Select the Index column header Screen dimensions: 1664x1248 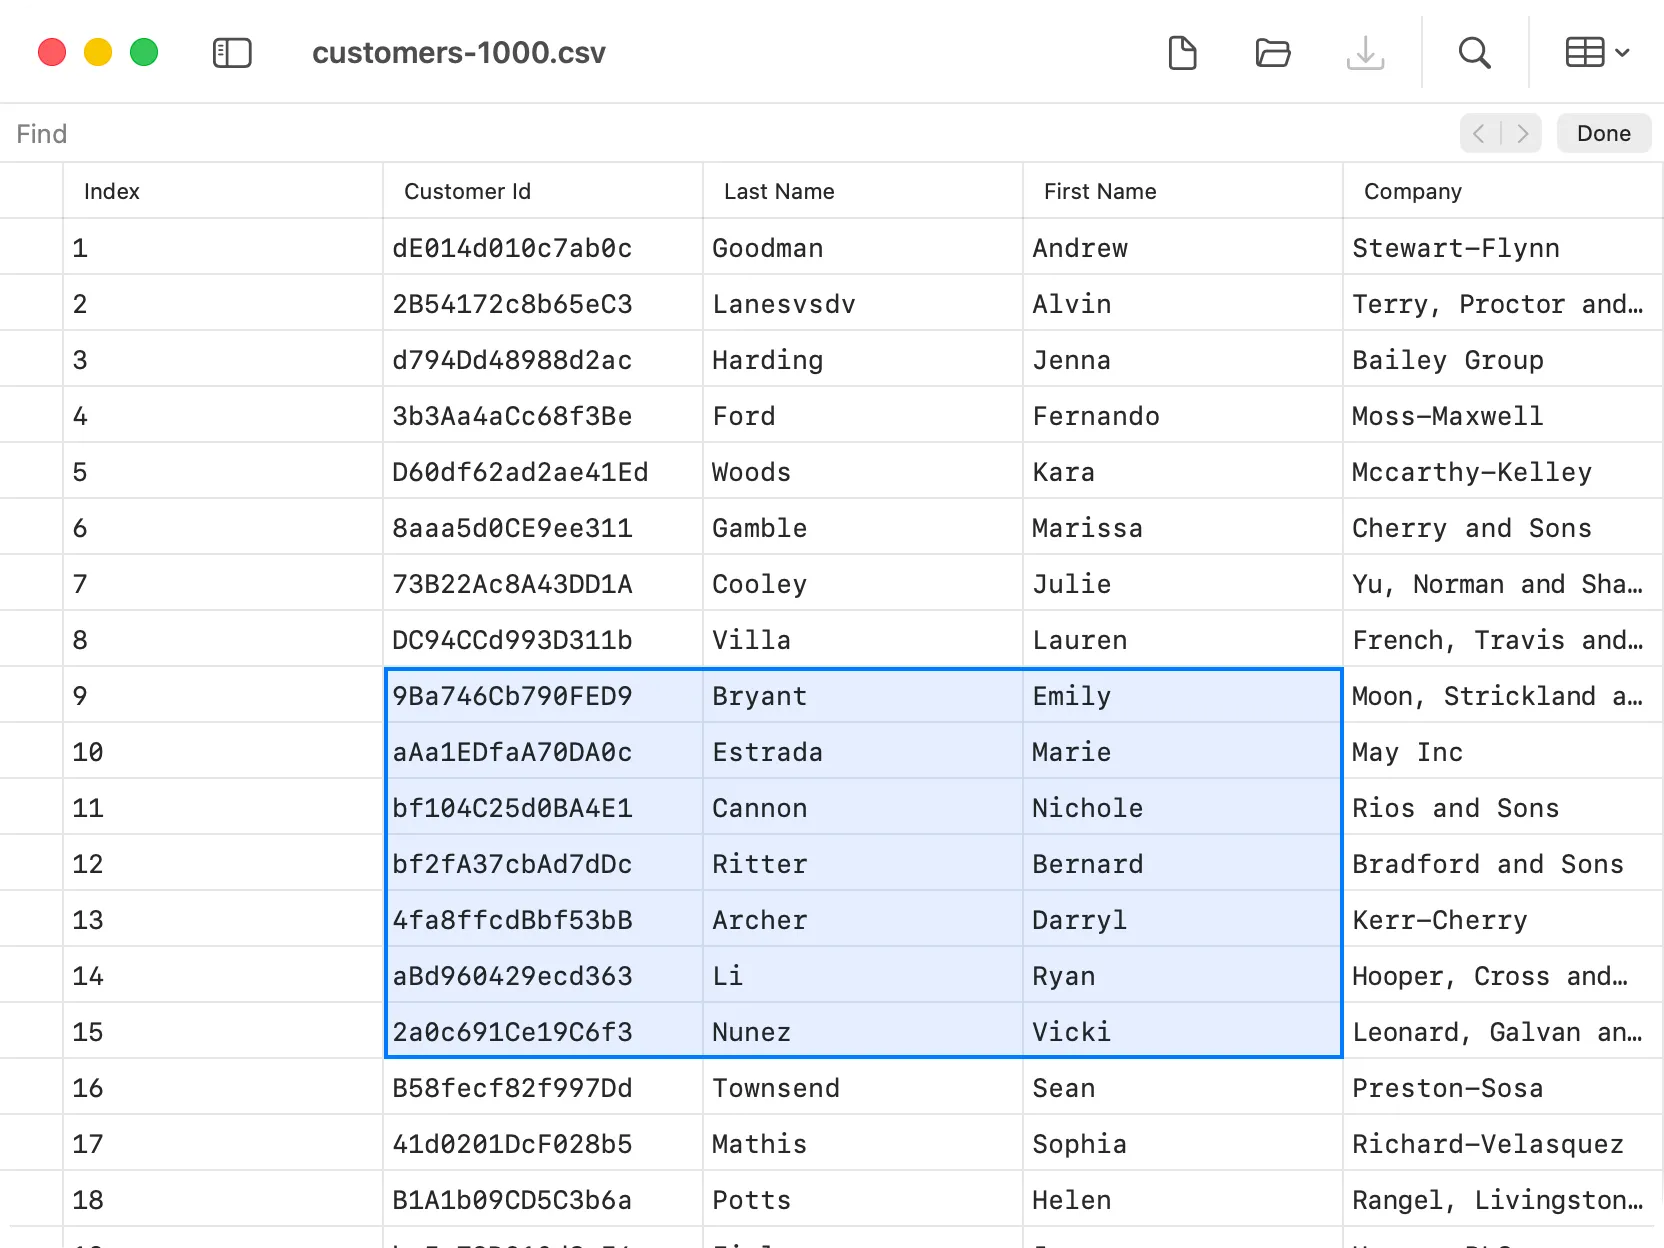pos(223,191)
